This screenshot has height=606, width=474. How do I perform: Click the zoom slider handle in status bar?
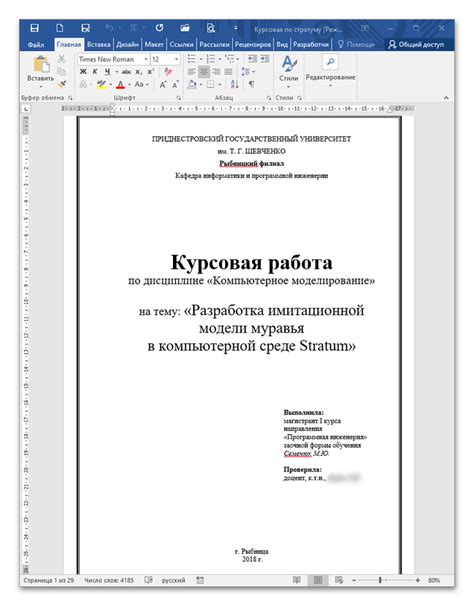click(x=380, y=580)
